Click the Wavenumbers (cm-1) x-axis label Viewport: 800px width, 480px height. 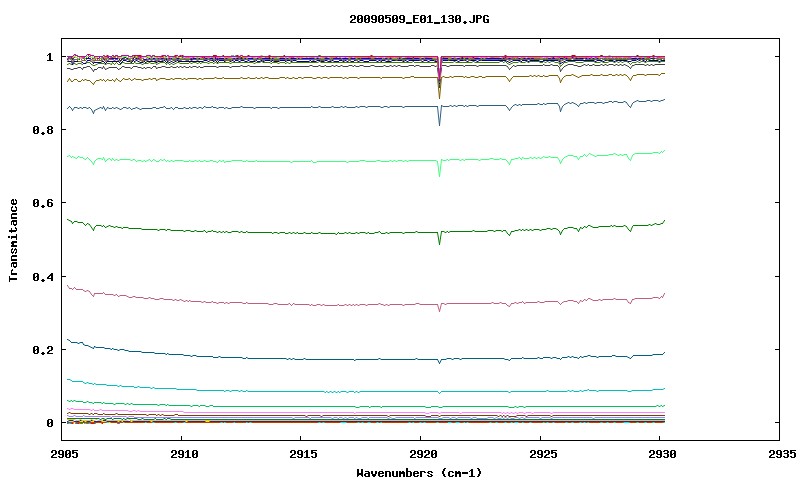[x=419, y=473]
